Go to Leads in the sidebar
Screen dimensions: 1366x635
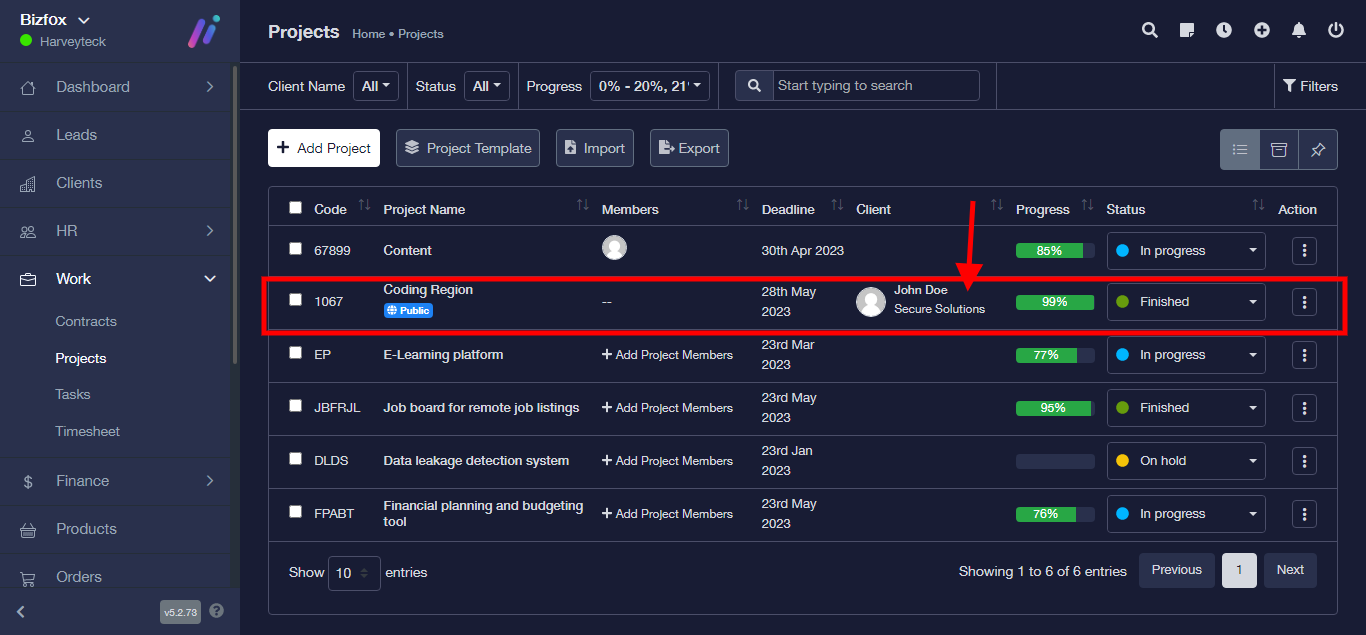(76, 135)
